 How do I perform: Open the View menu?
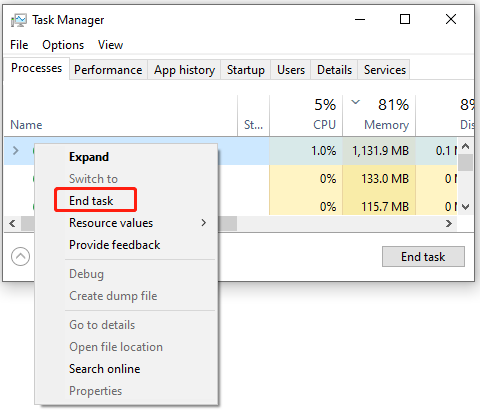[110, 45]
